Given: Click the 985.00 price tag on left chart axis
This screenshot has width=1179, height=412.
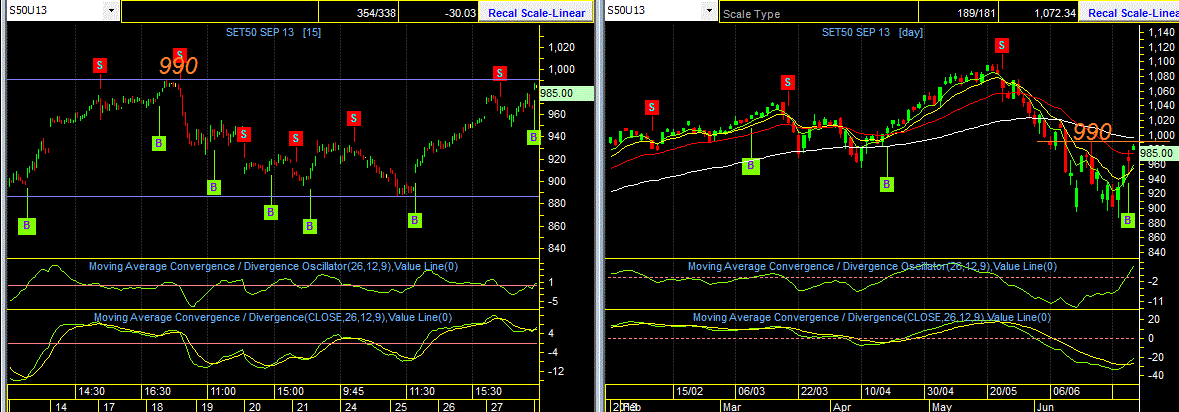Looking at the screenshot, I should click(566, 93).
